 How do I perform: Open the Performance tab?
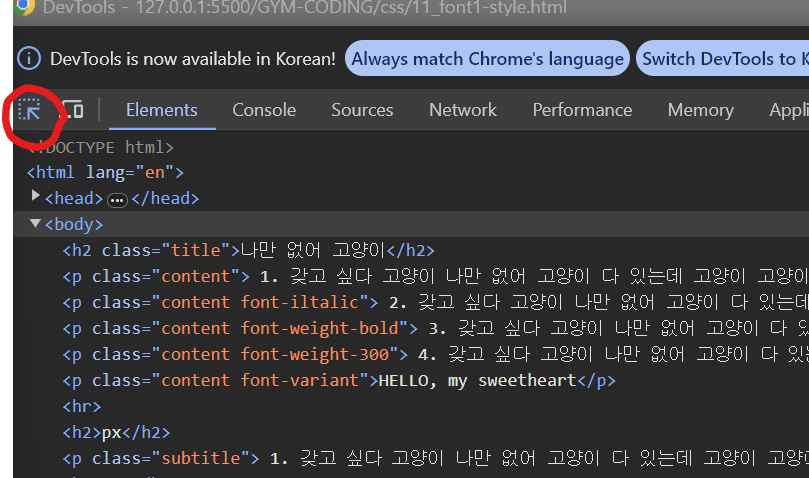582,110
